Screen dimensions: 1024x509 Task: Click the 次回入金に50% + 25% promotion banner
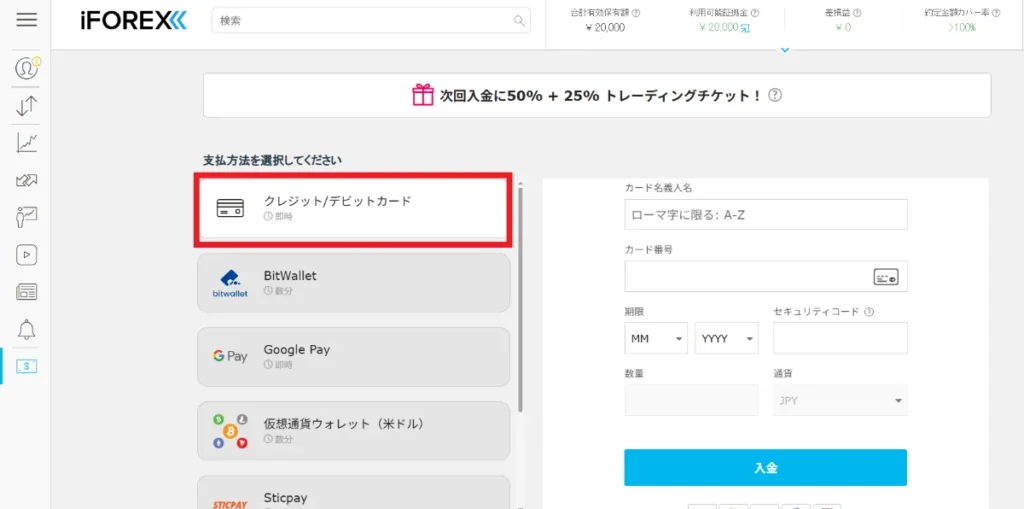pos(597,95)
